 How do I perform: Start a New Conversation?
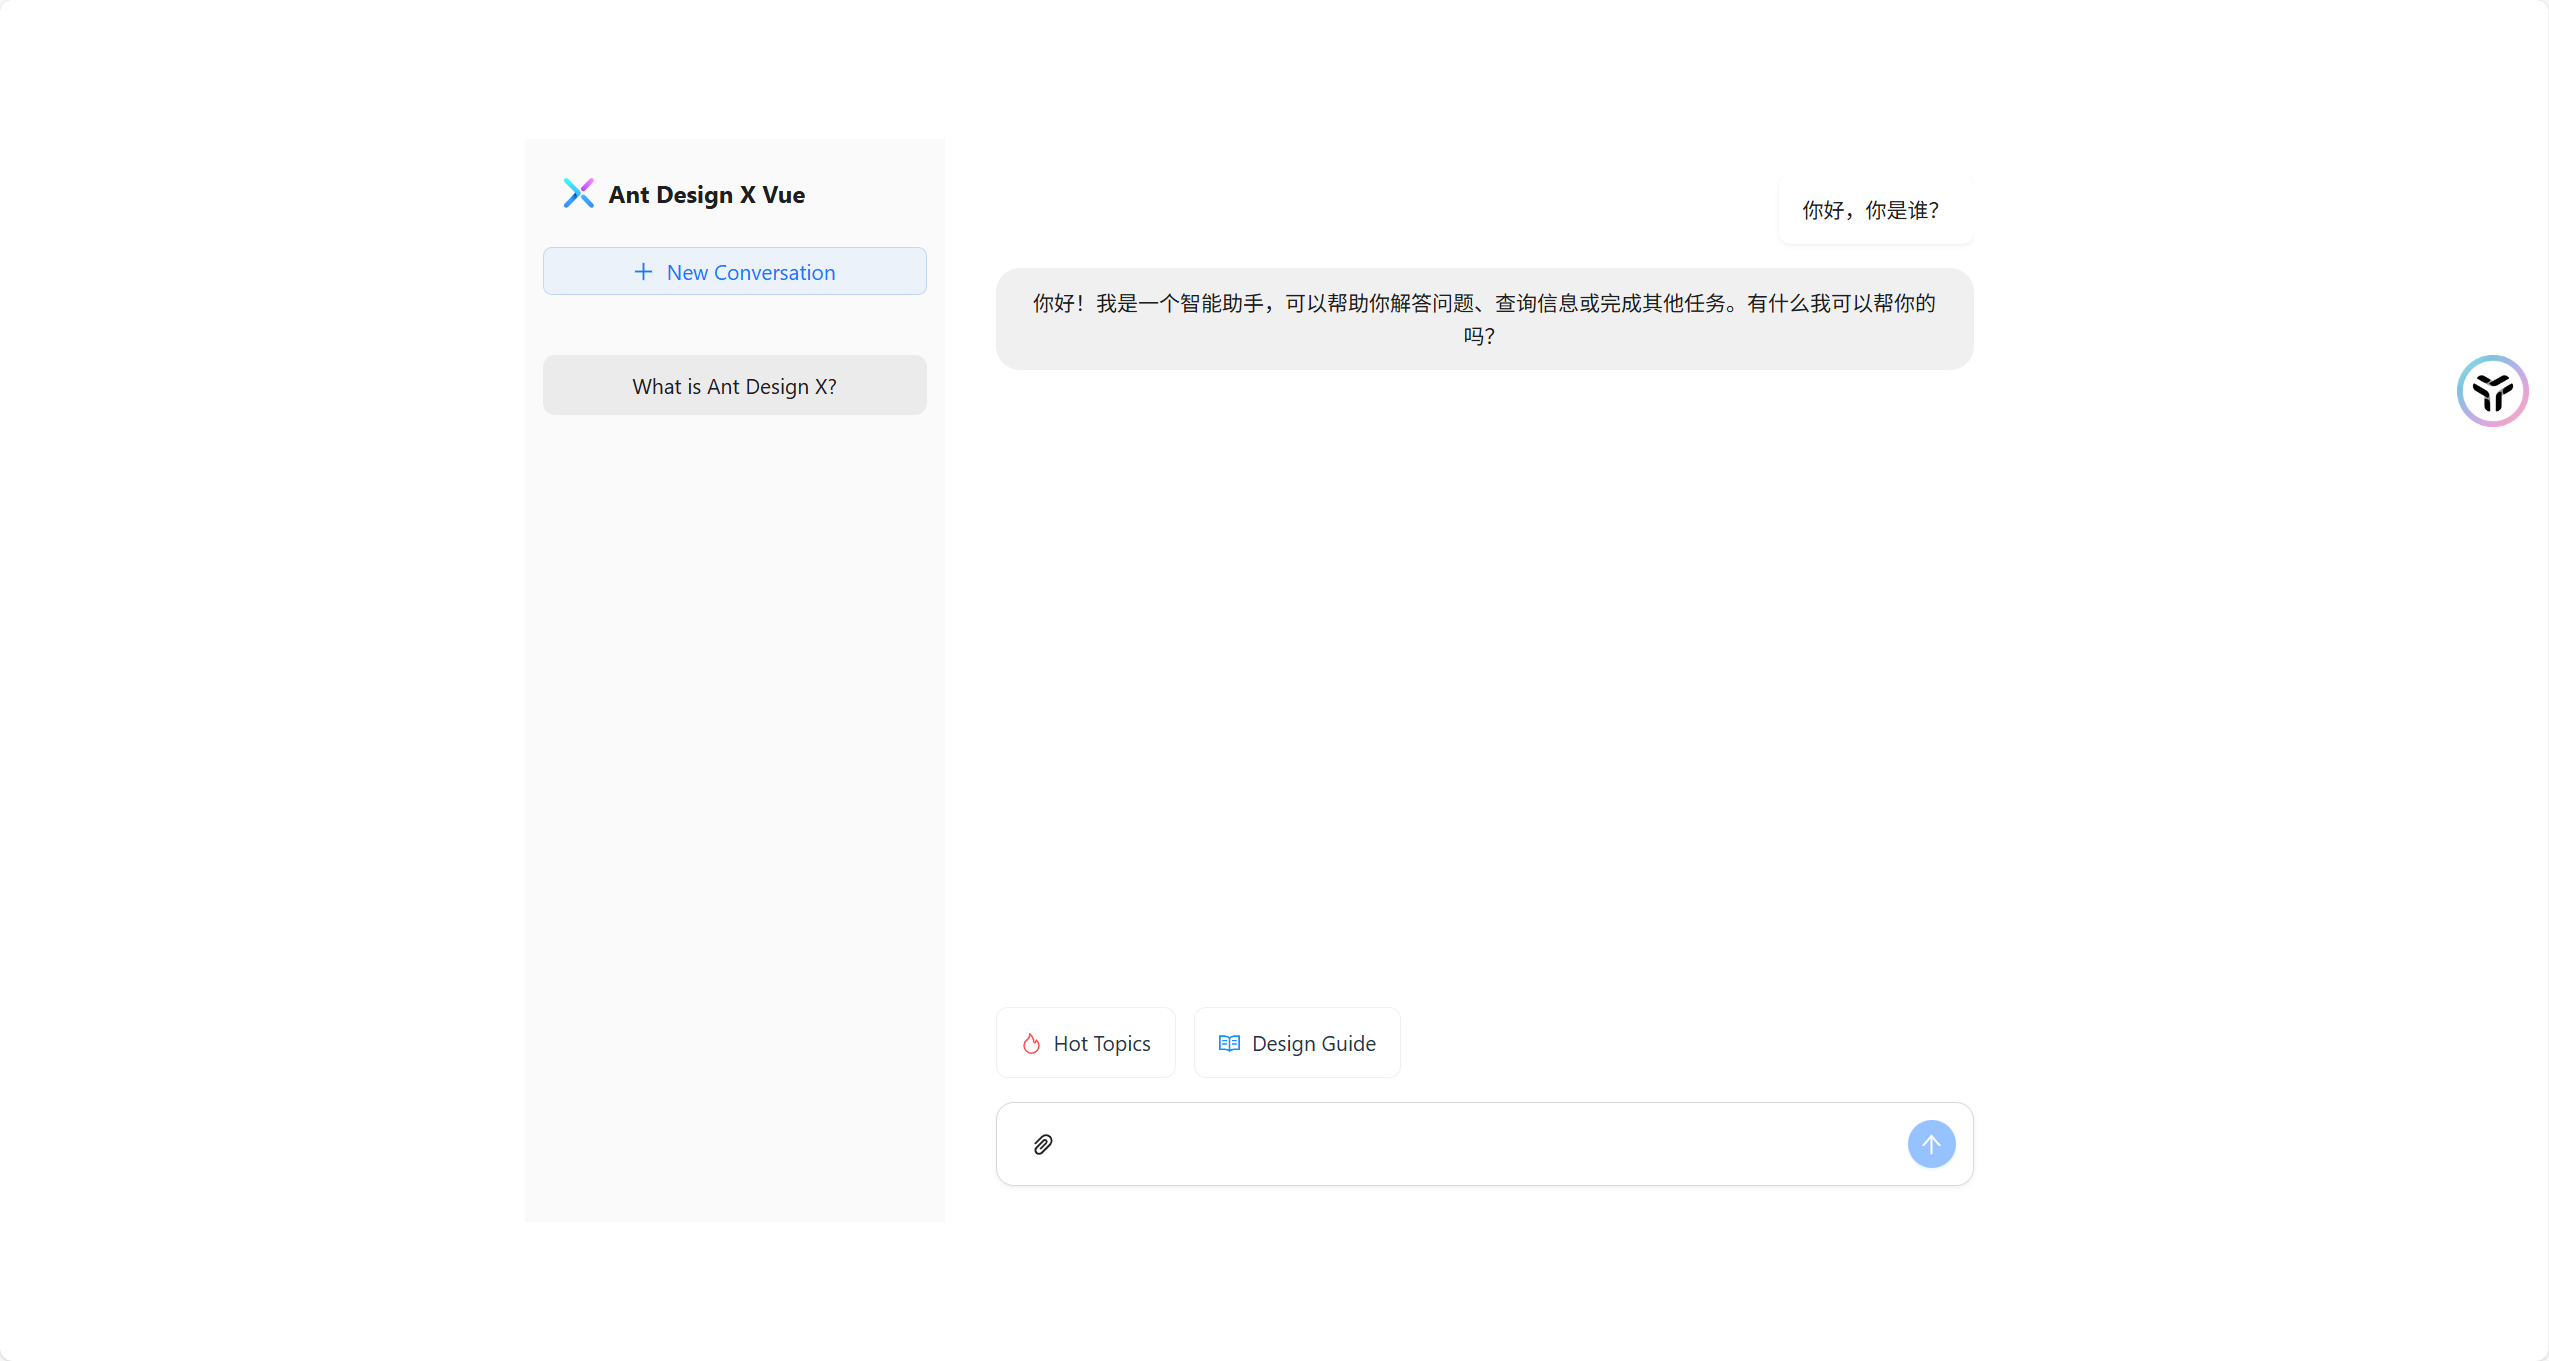[734, 272]
